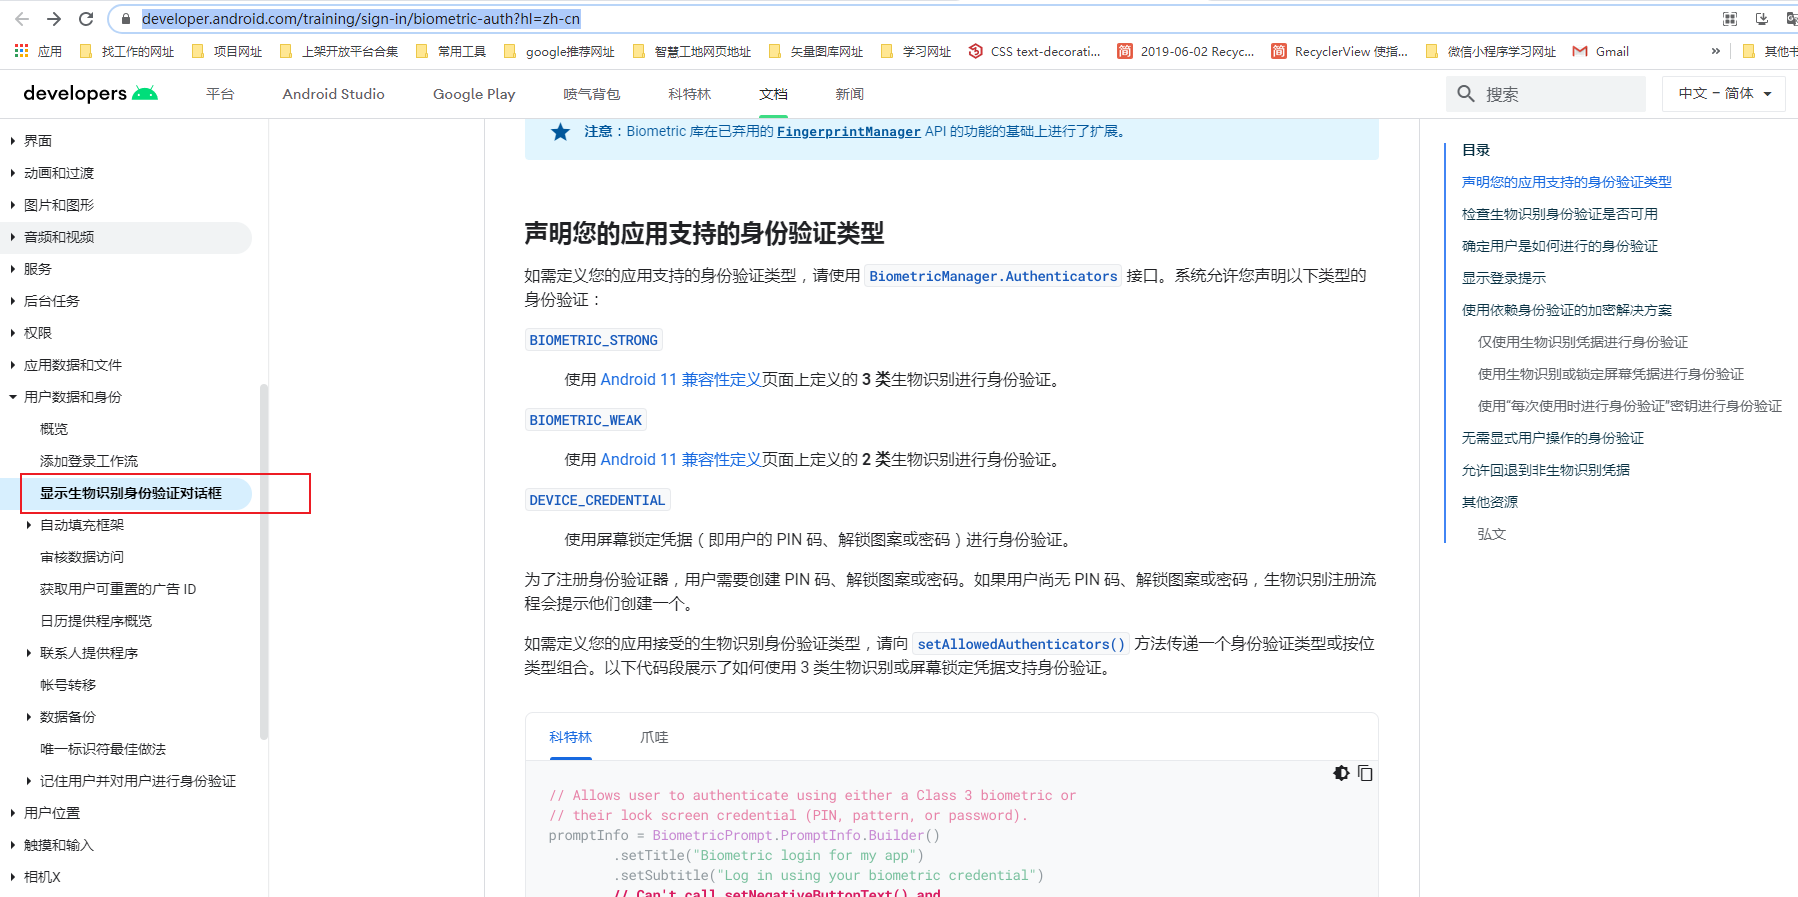Open the 喷气背包 nav tab
Screen dimensions: 1798x897
click(x=592, y=94)
